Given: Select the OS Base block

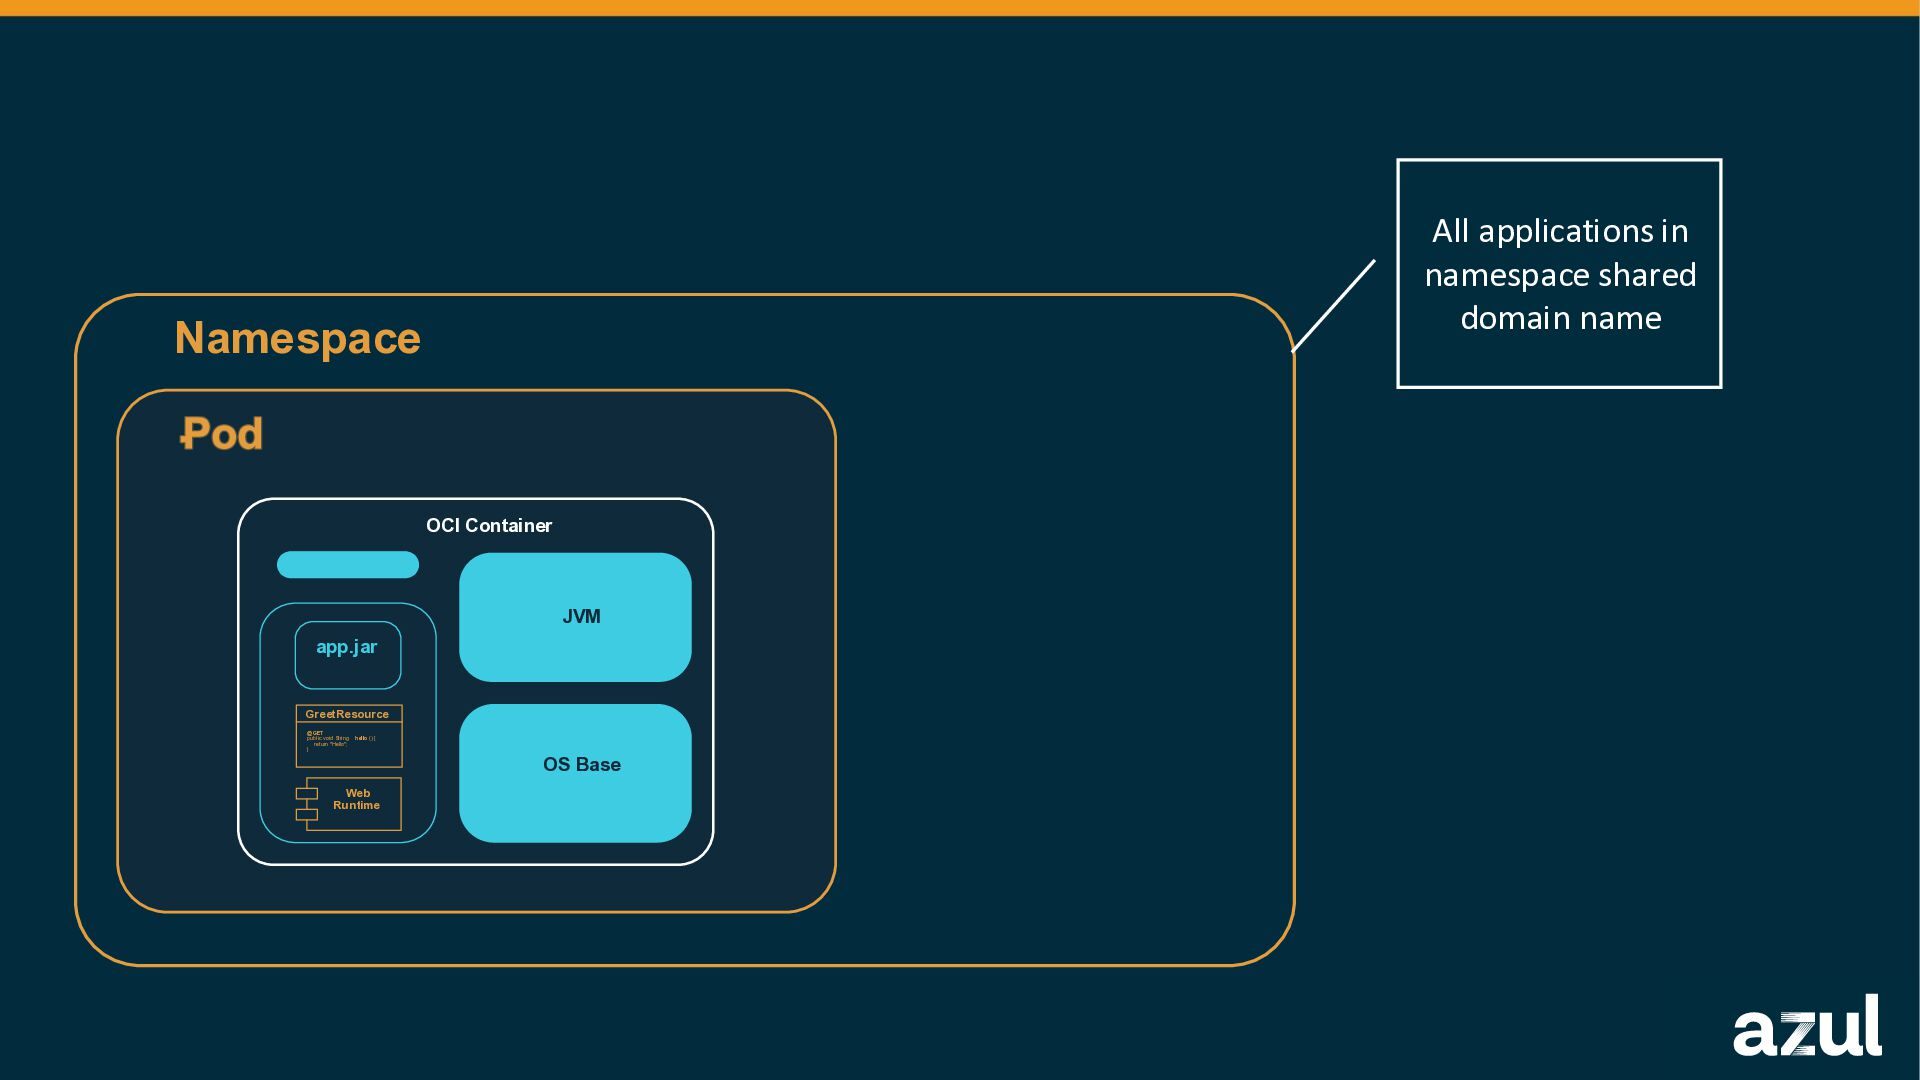Looking at the screenshot, I should click(575, 772).
